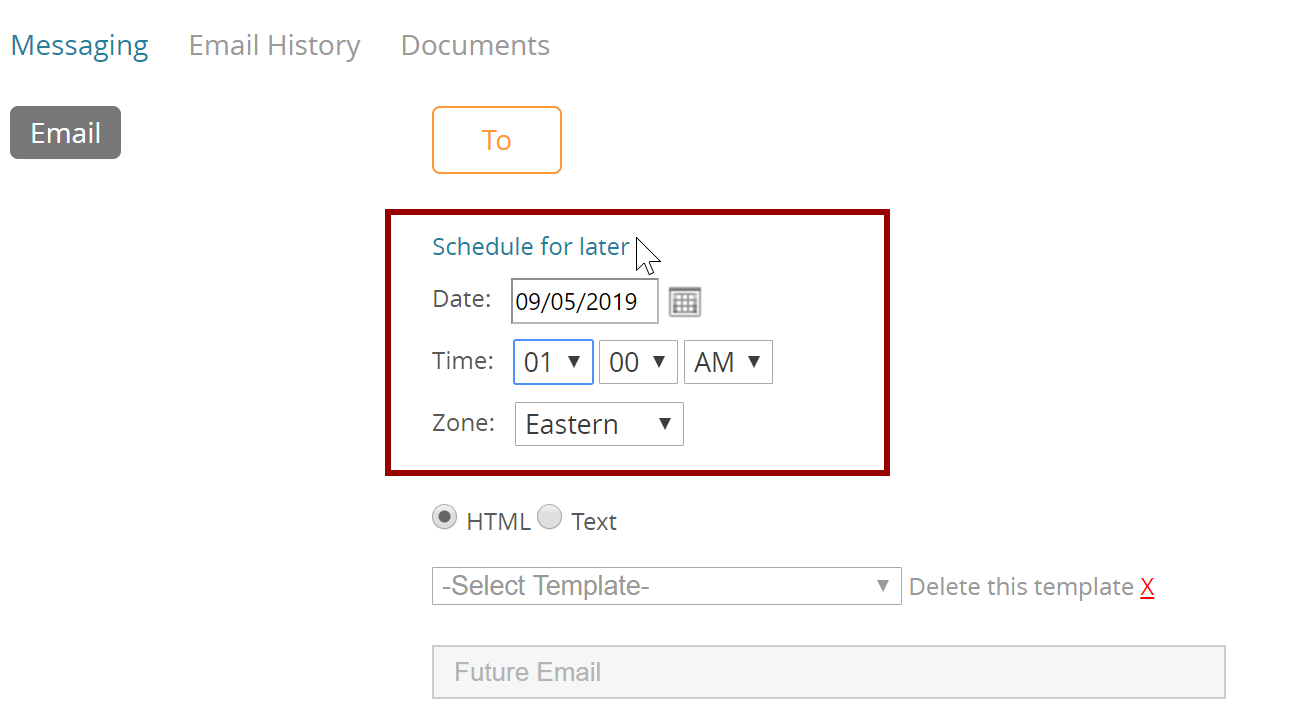Image resolution: width=1308 pixels, height=719 pixels.
Task: Click the Delete this template text
Action: click(1021, 587)
